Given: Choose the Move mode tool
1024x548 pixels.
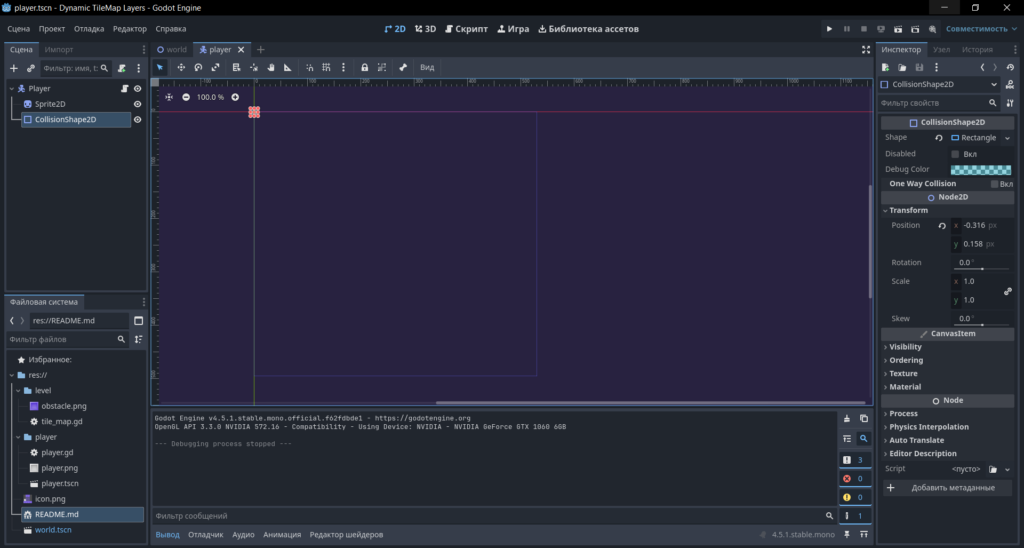Looking at the screenshot, I should 181,67.
